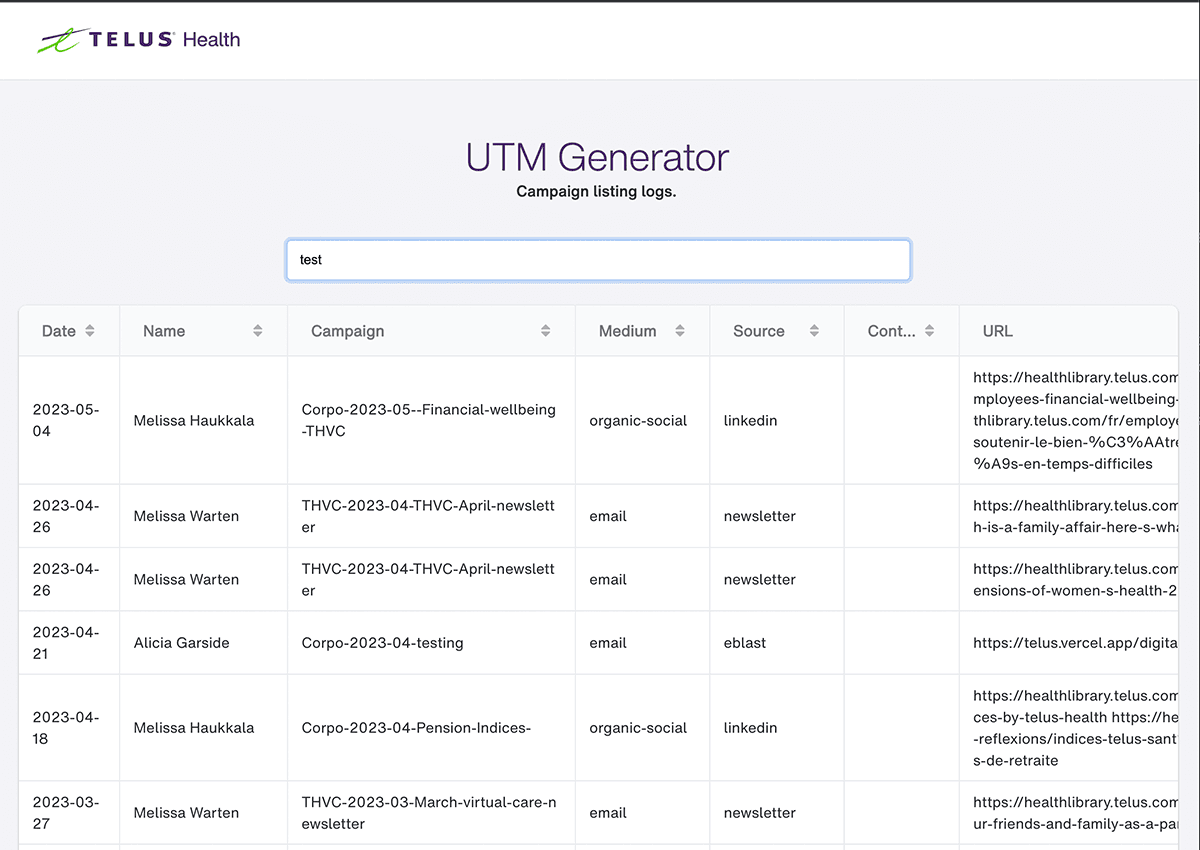Sort the Source column with its arrows
Image resolution: width=1200 pixels, height=850 pixels.
[814, 331]
